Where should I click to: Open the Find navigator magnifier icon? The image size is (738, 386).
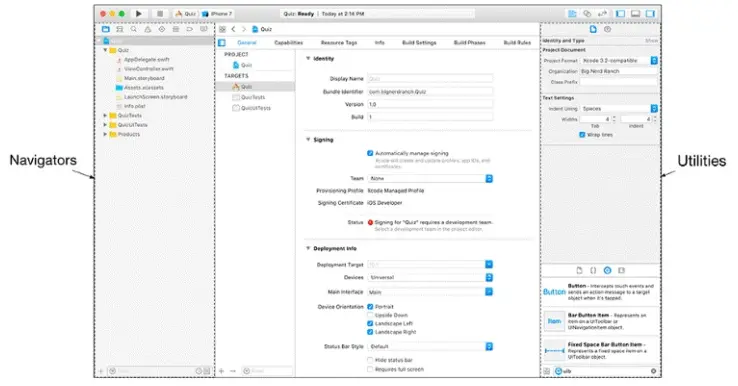(x=134, y=29)
